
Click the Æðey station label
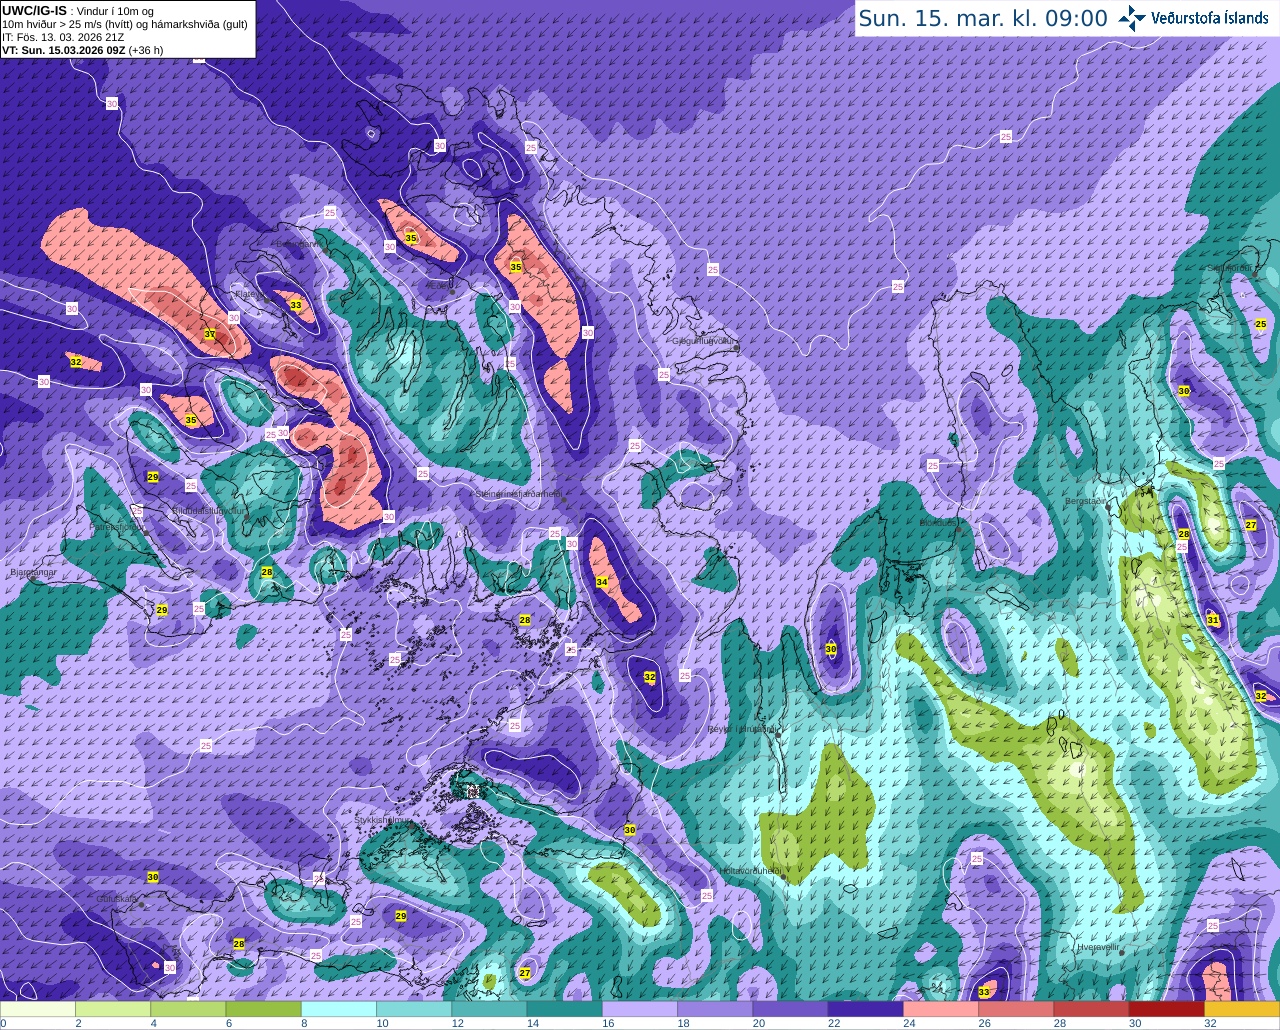439,284
